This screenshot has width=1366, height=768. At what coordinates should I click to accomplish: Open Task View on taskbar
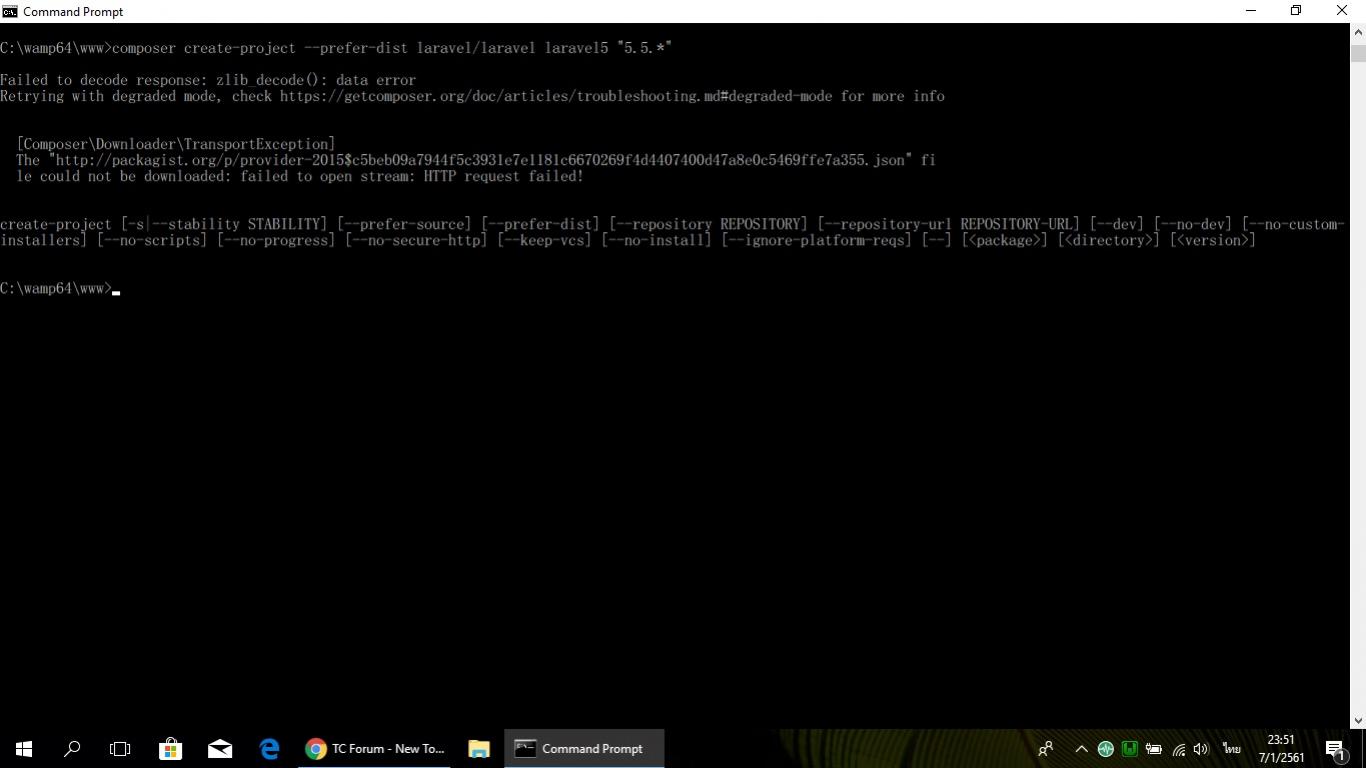pos(120,748)
